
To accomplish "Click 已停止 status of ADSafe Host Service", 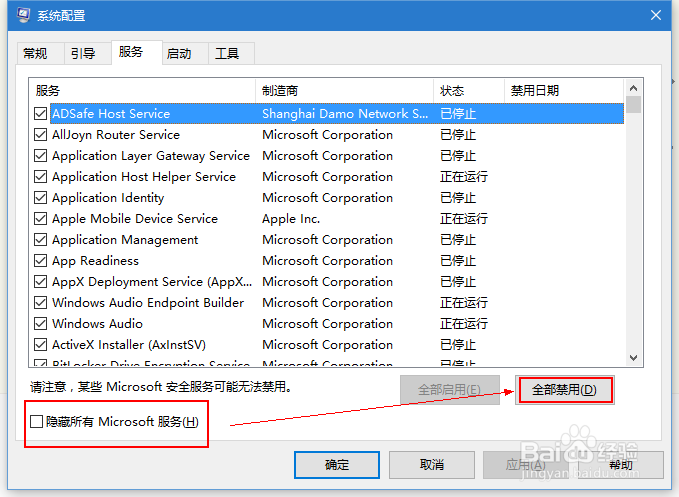I will pyautogui.click(x=458, y=114).
